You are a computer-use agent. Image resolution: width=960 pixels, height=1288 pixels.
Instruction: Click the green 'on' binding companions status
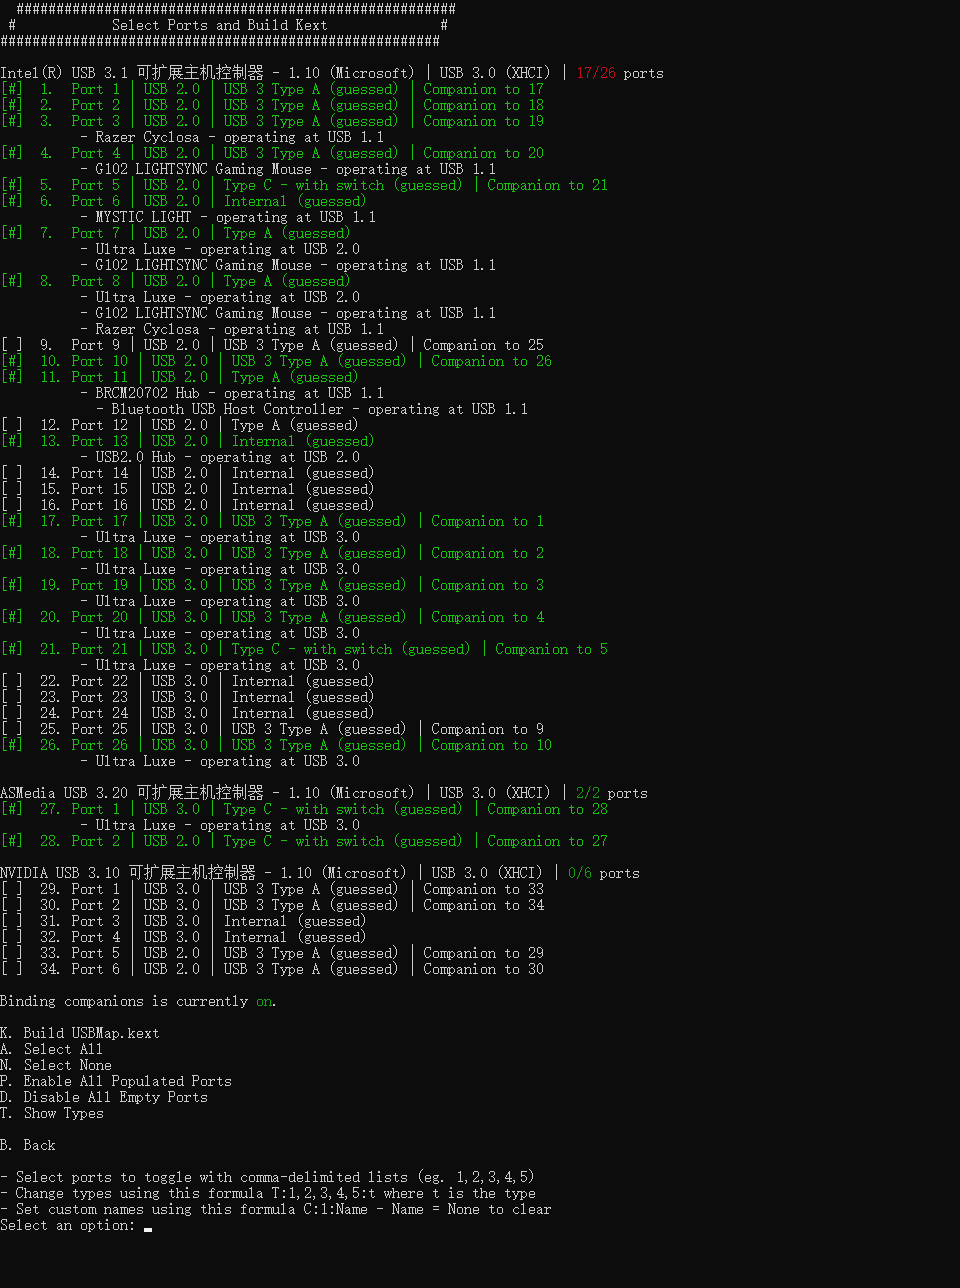tap(264, 1001)
